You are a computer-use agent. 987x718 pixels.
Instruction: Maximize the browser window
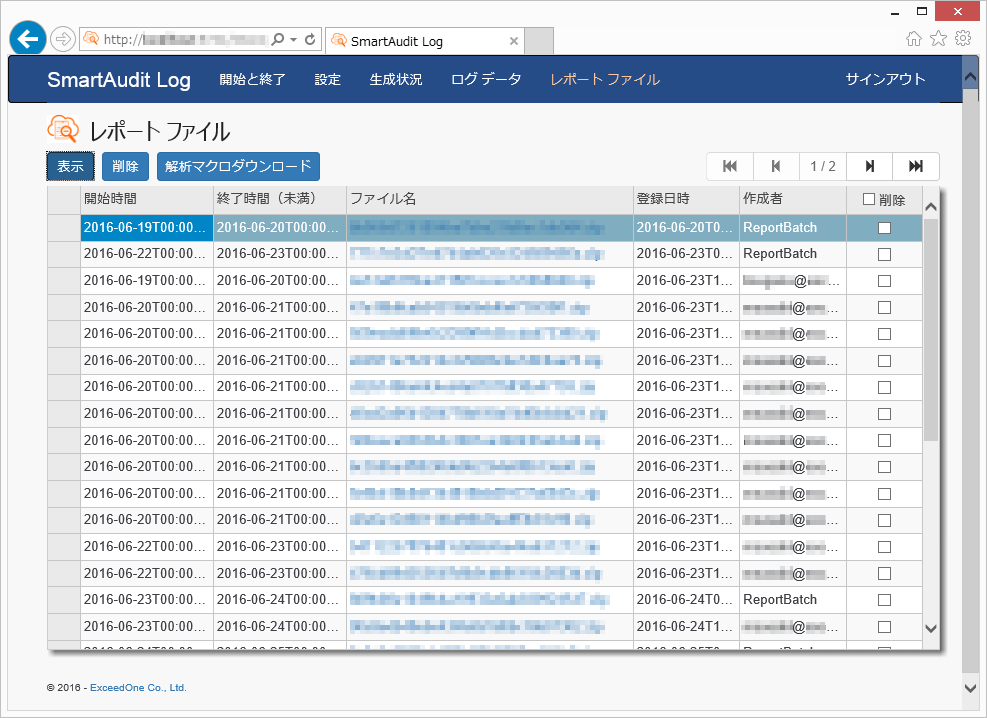coord(922,11)
